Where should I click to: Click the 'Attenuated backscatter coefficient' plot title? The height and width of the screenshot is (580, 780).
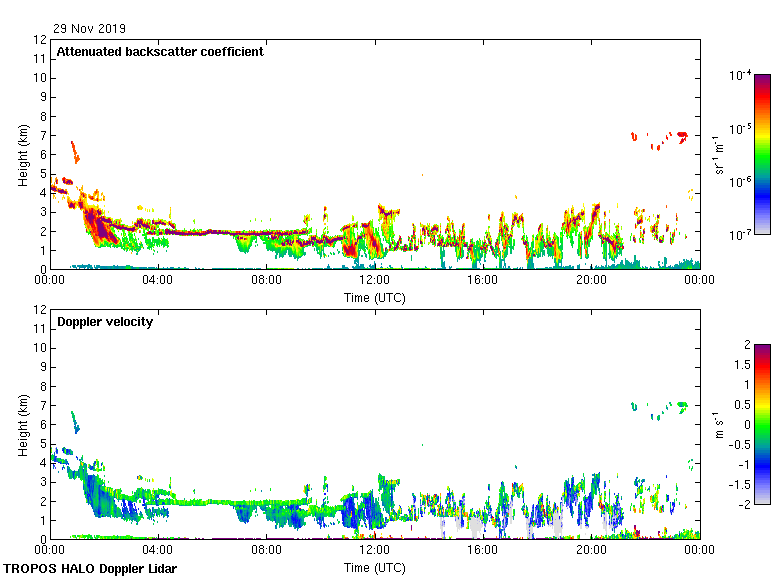pyautogui.click(x=160, y=52)
